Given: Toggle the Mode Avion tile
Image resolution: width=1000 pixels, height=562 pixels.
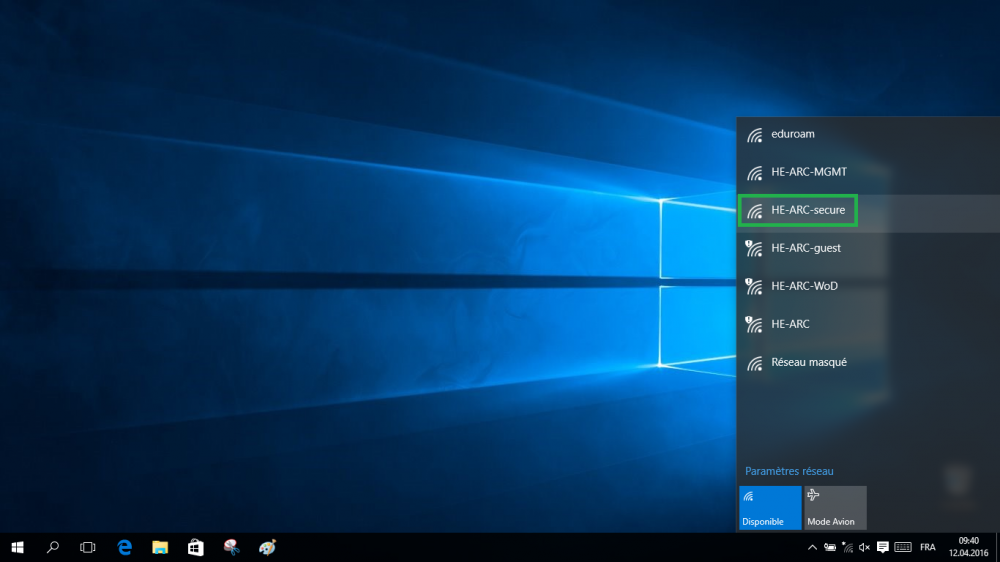Looking at the screenshot, I should 835,508.
